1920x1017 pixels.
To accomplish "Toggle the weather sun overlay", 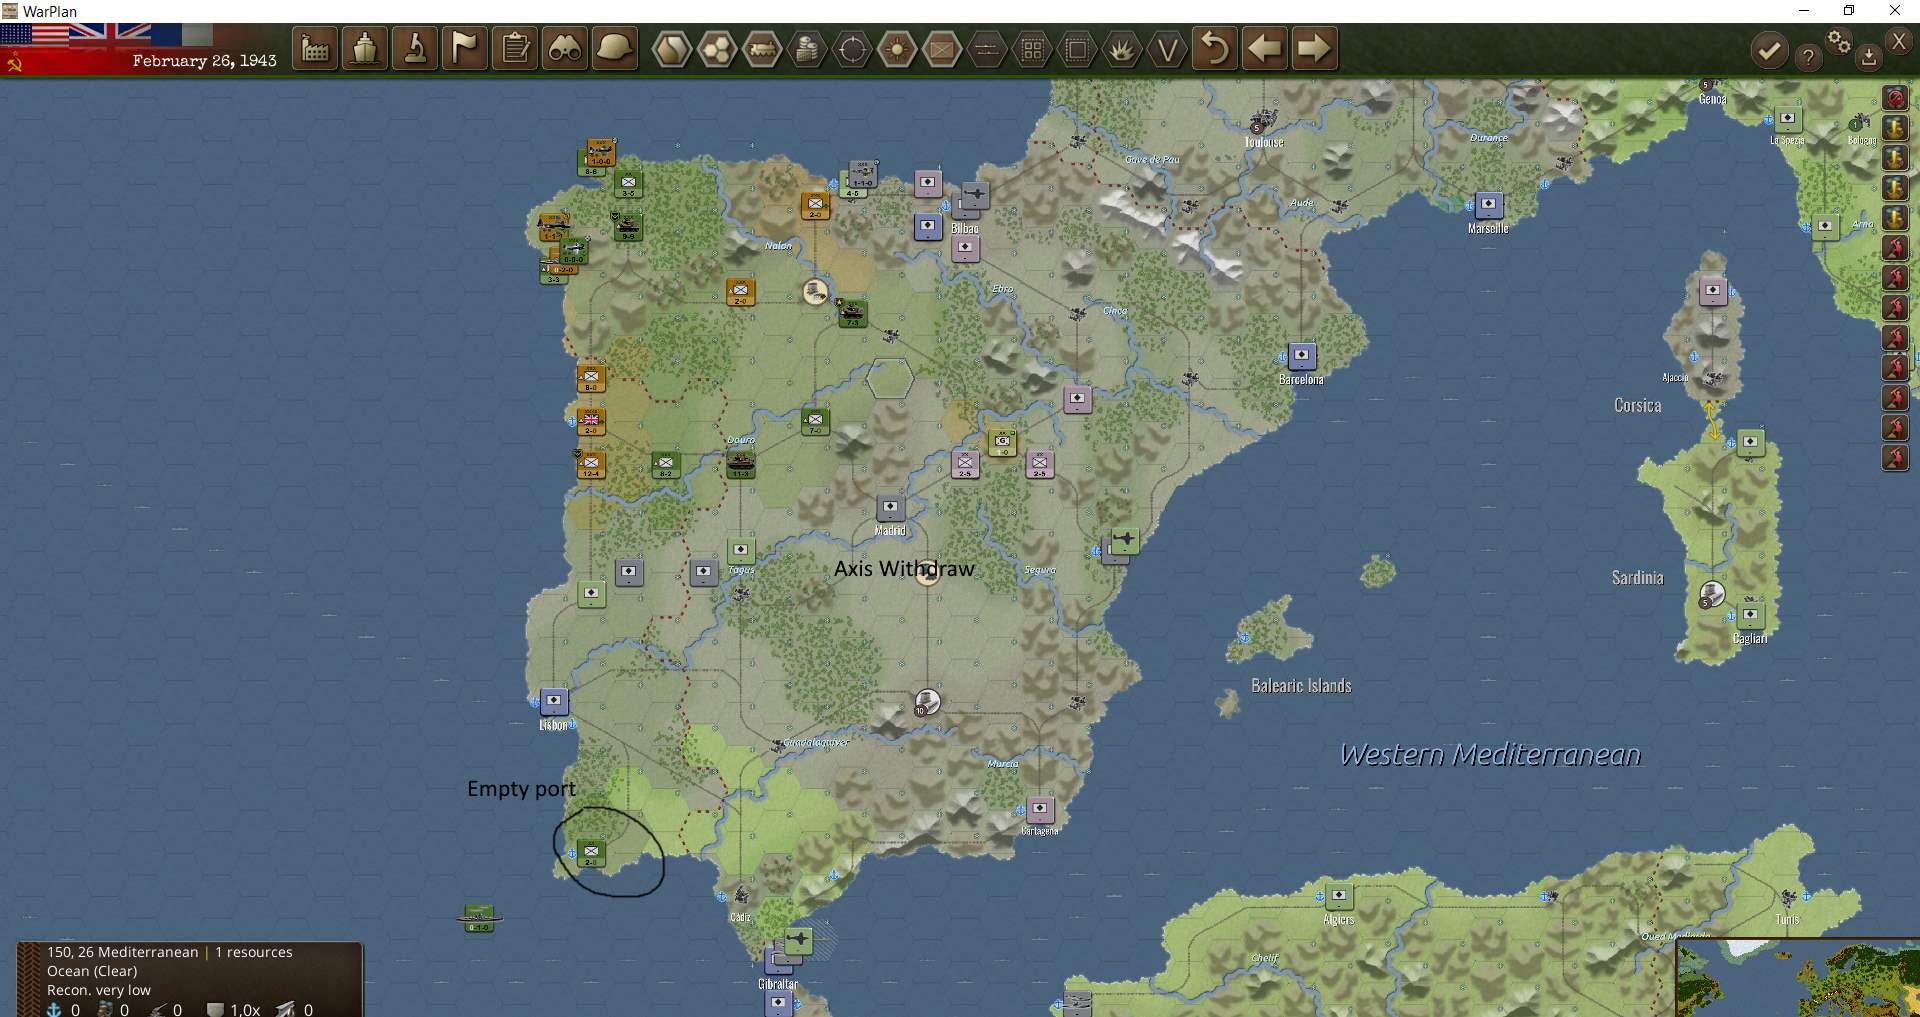I will [x=897, y=49].
